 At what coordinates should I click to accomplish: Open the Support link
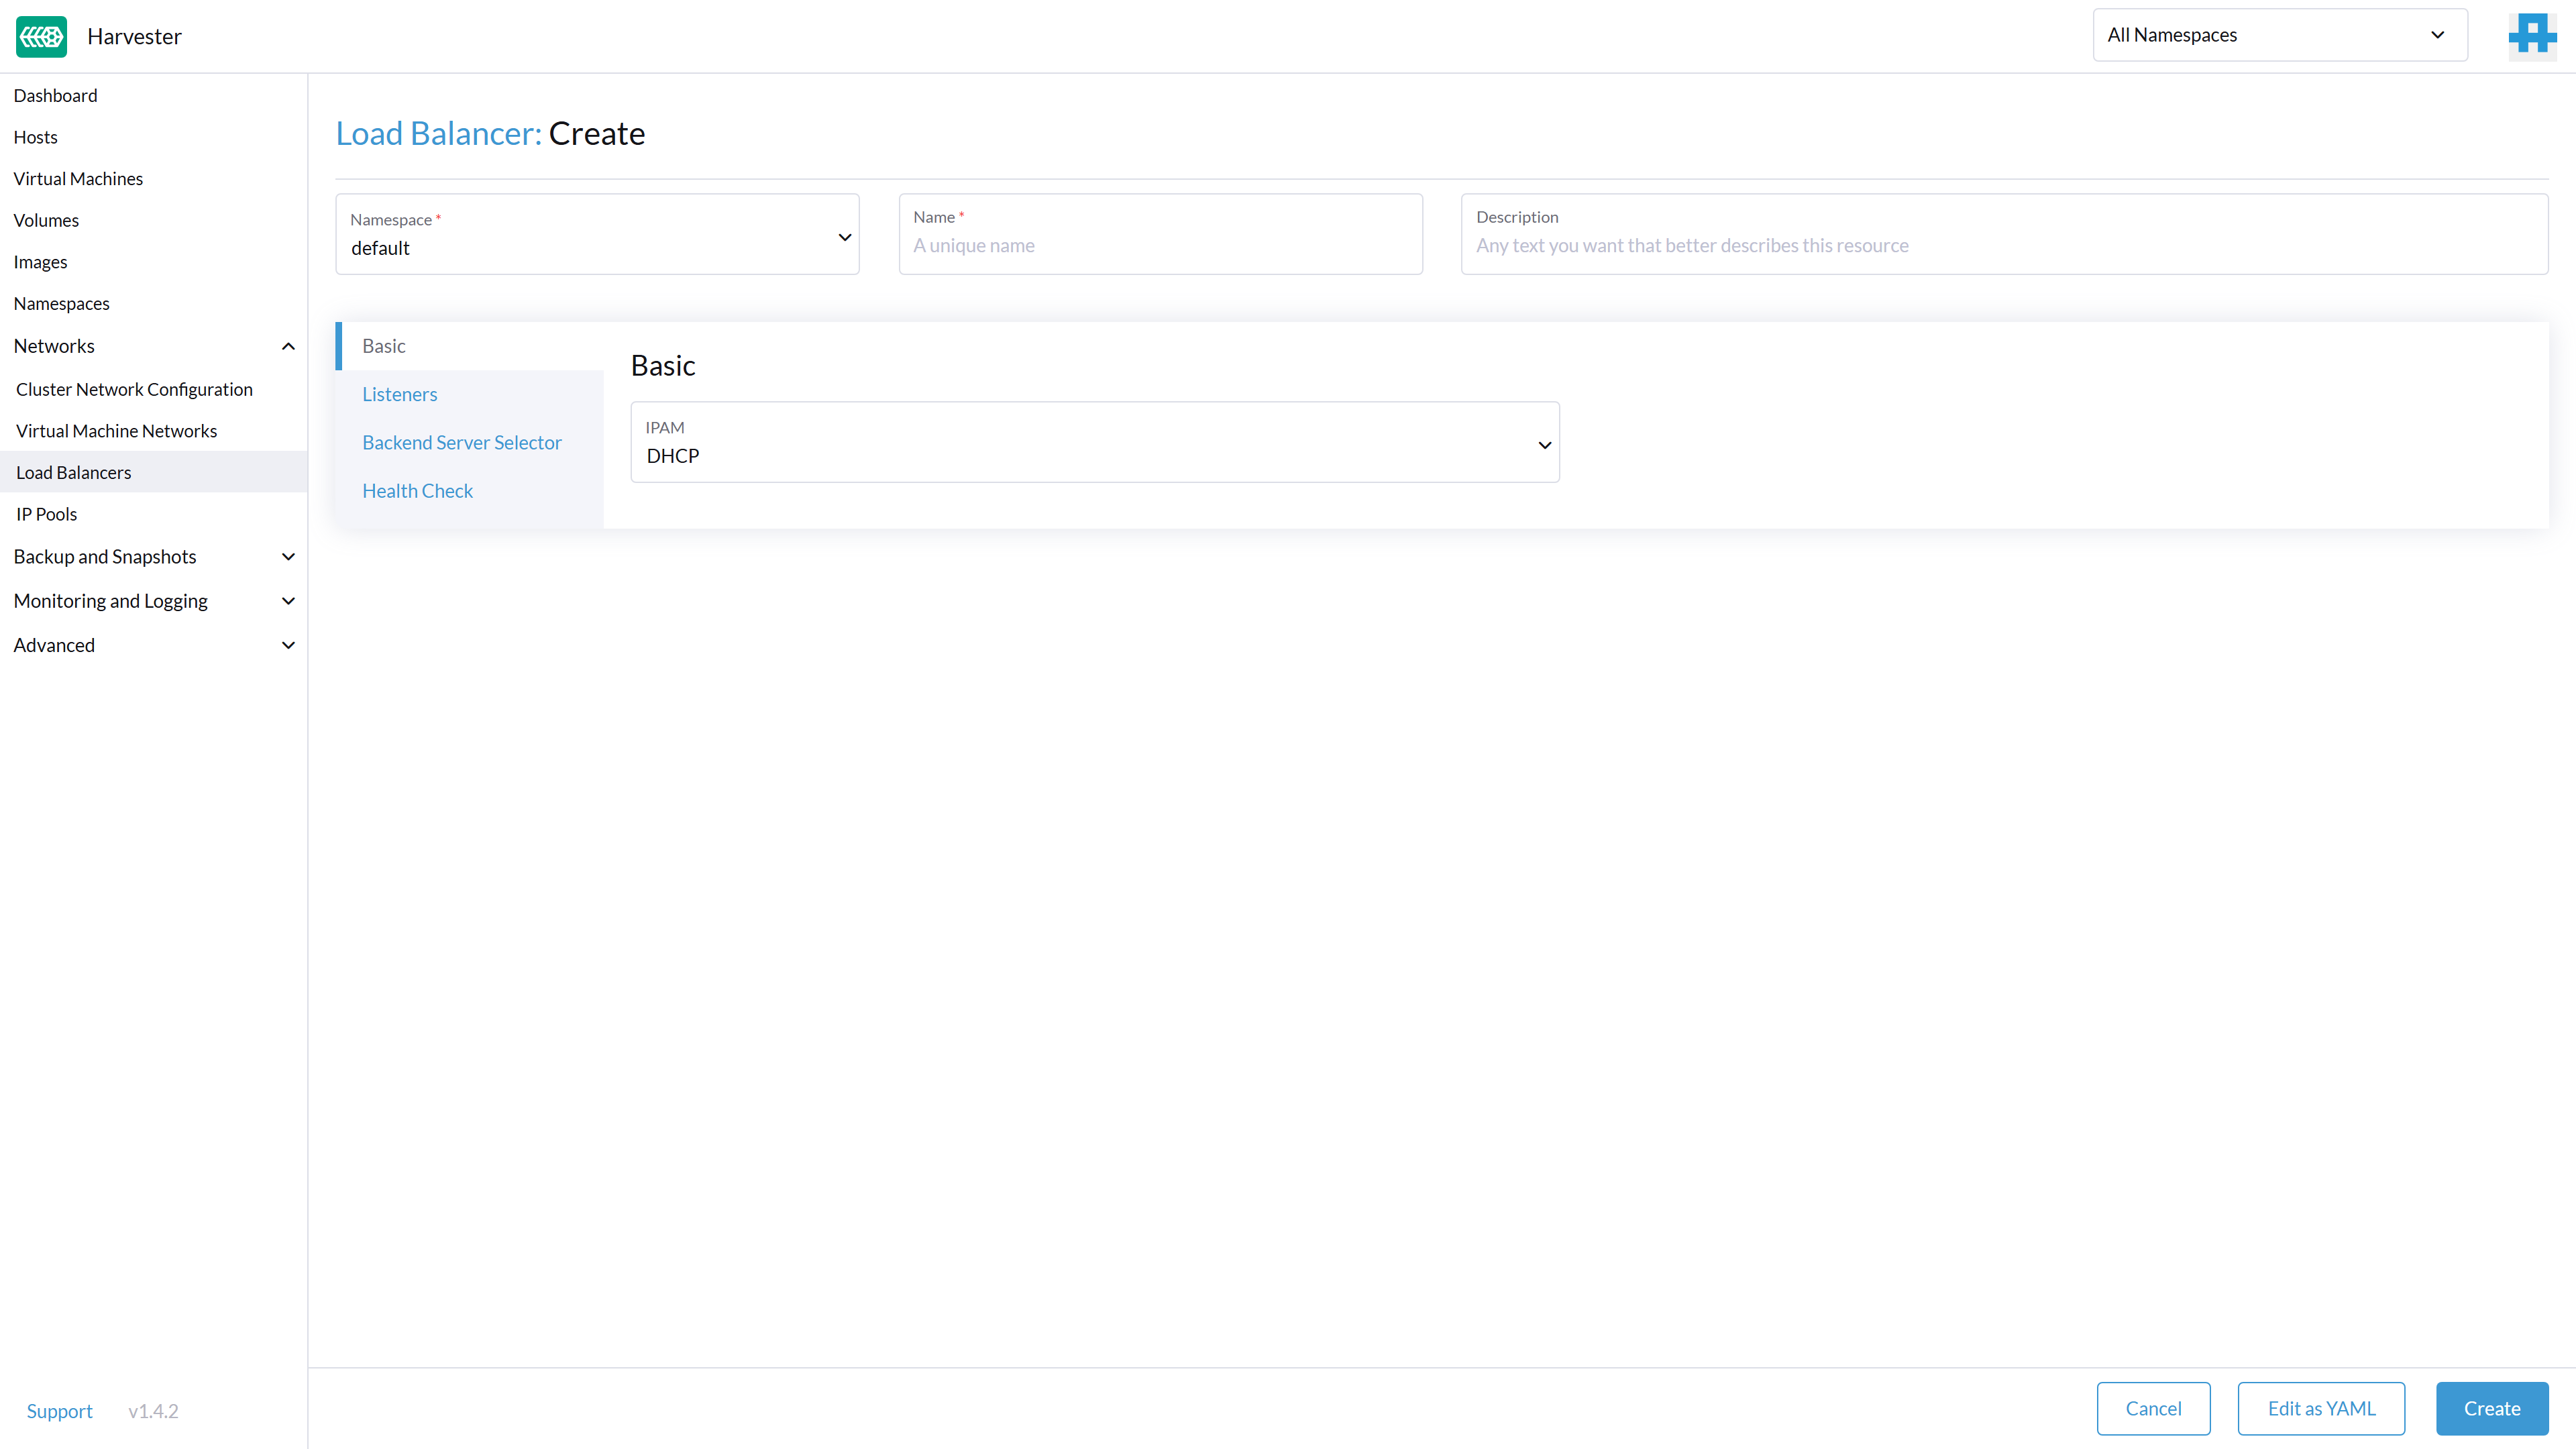tap(59, 1411)
